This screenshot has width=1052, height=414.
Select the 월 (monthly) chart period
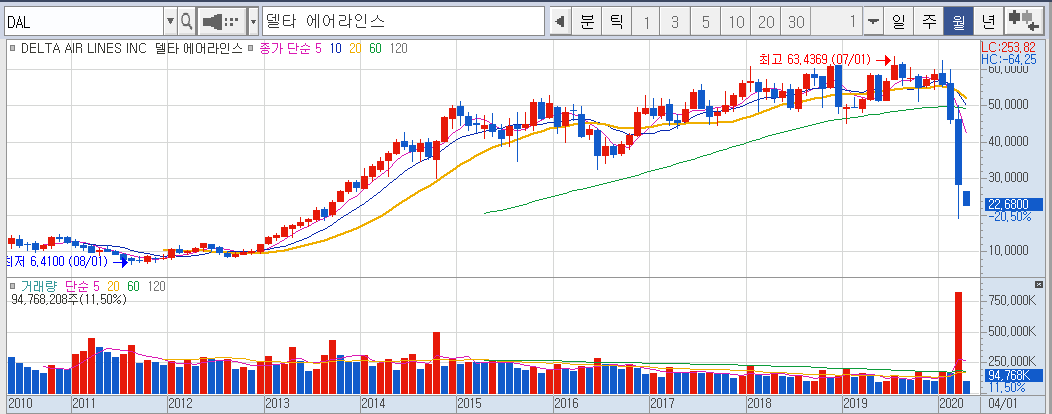click(958, 22)
